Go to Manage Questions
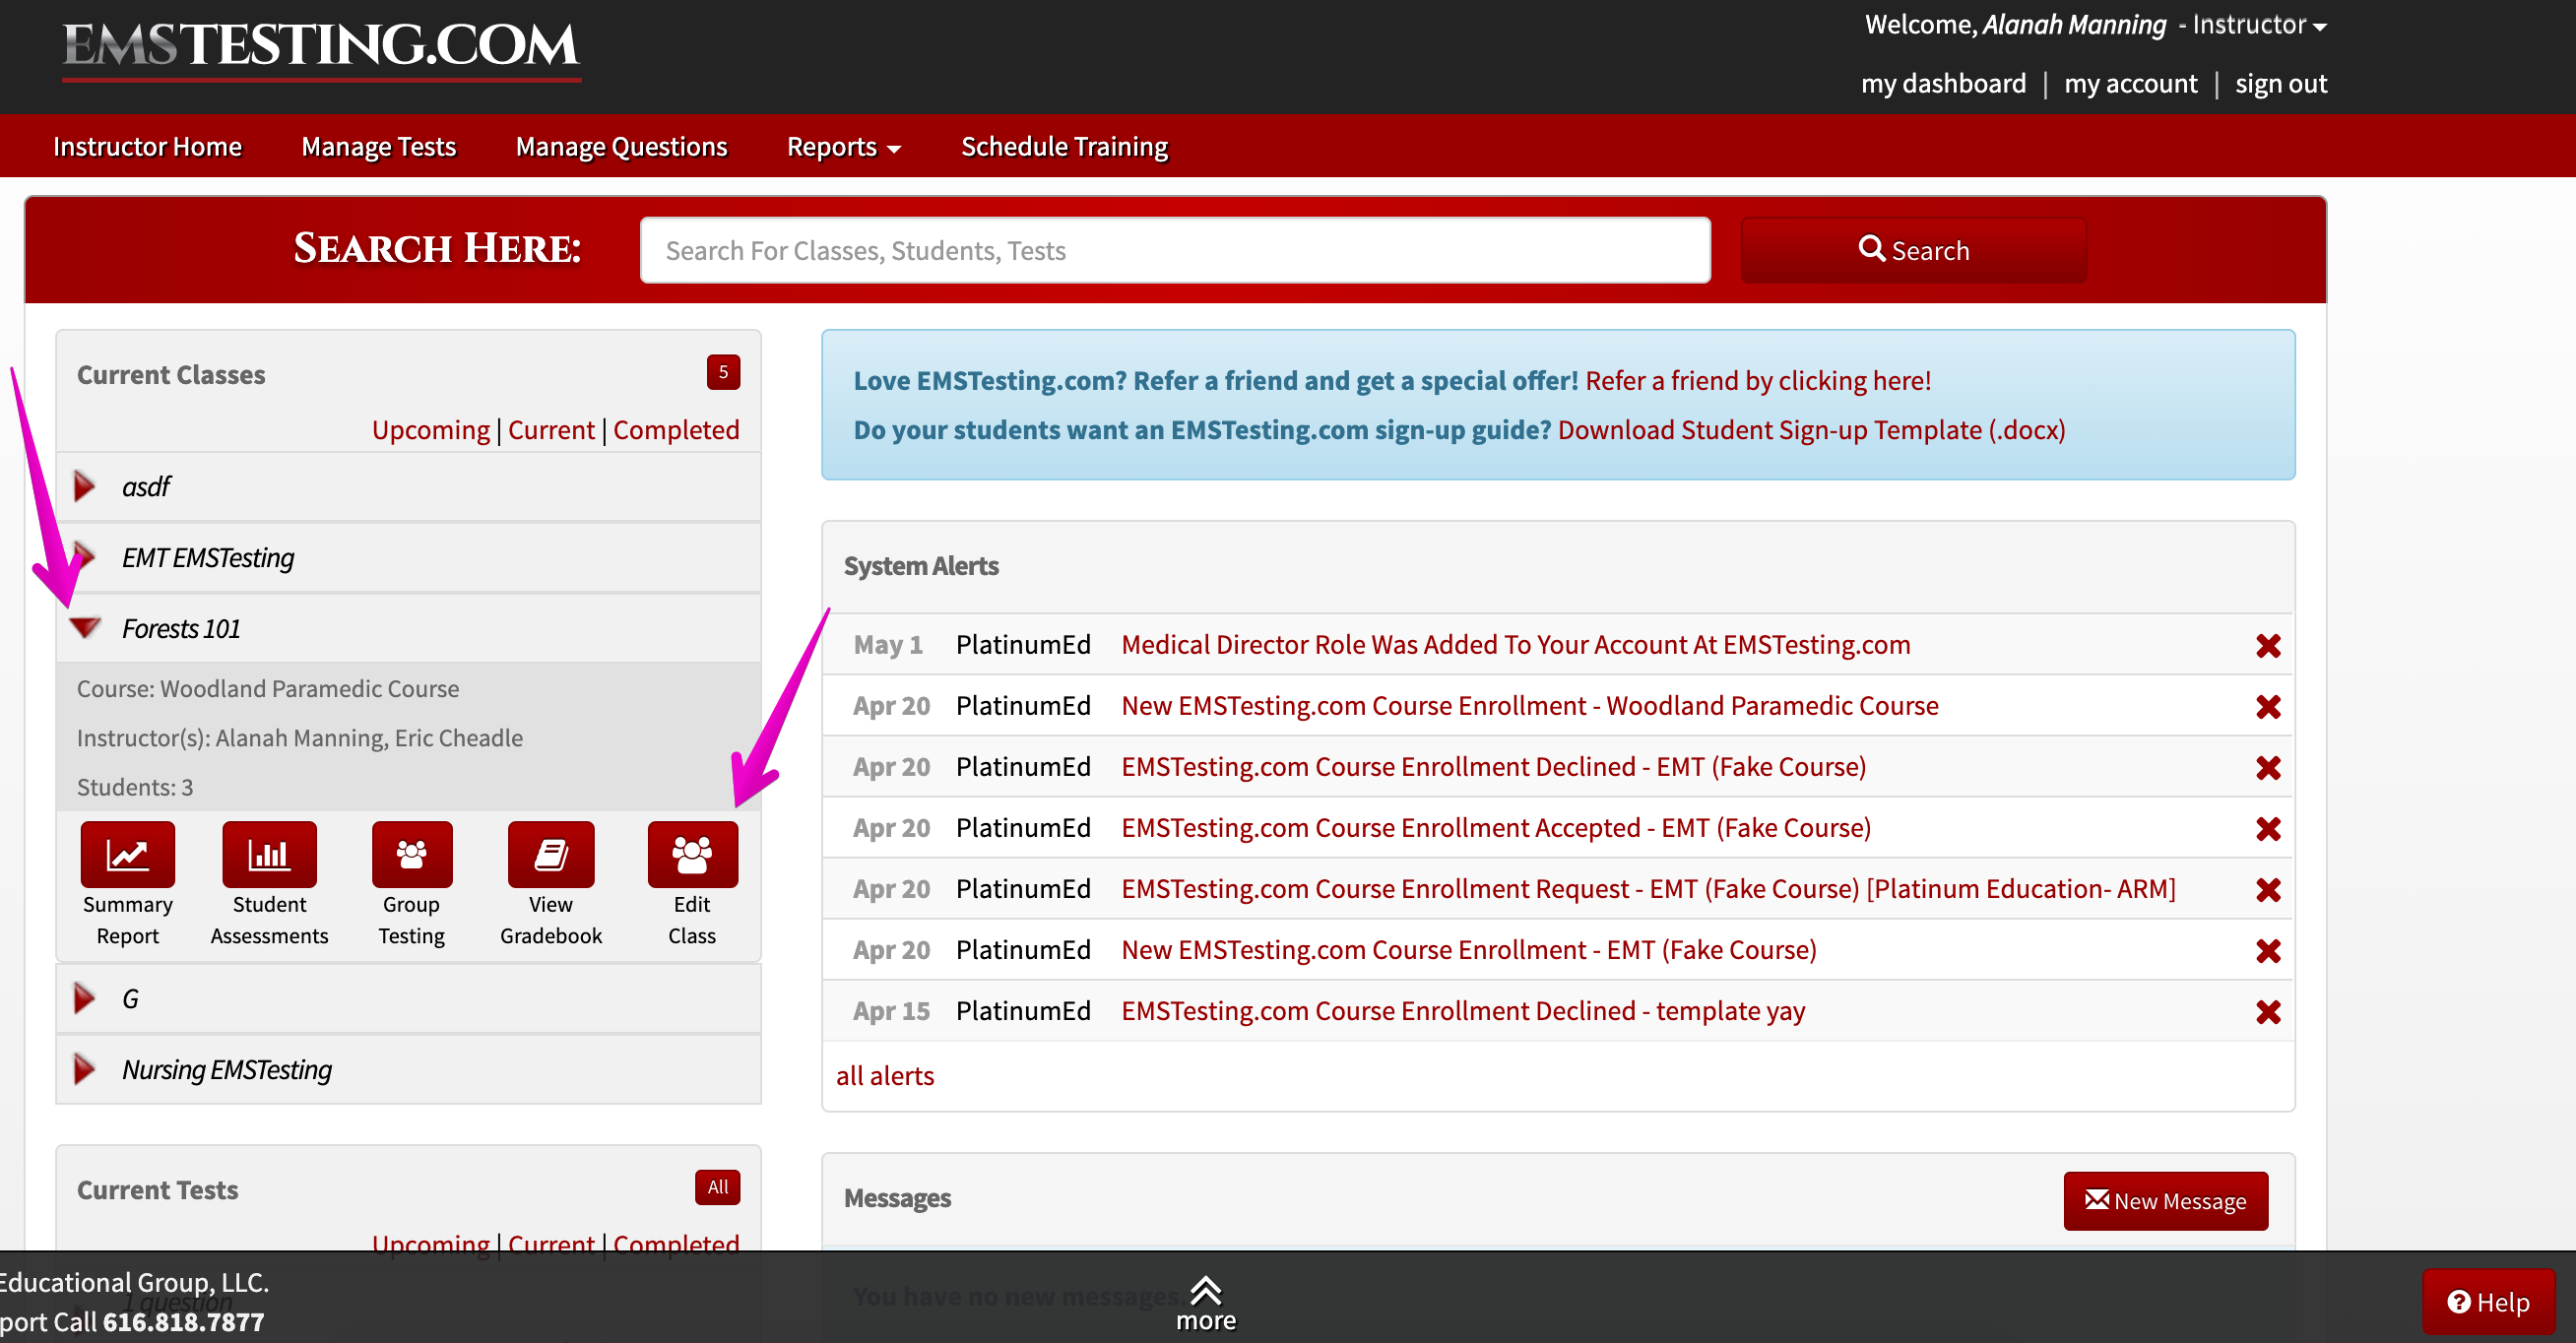Screen dimensions: 2576x1343 (x=621, y=146)
